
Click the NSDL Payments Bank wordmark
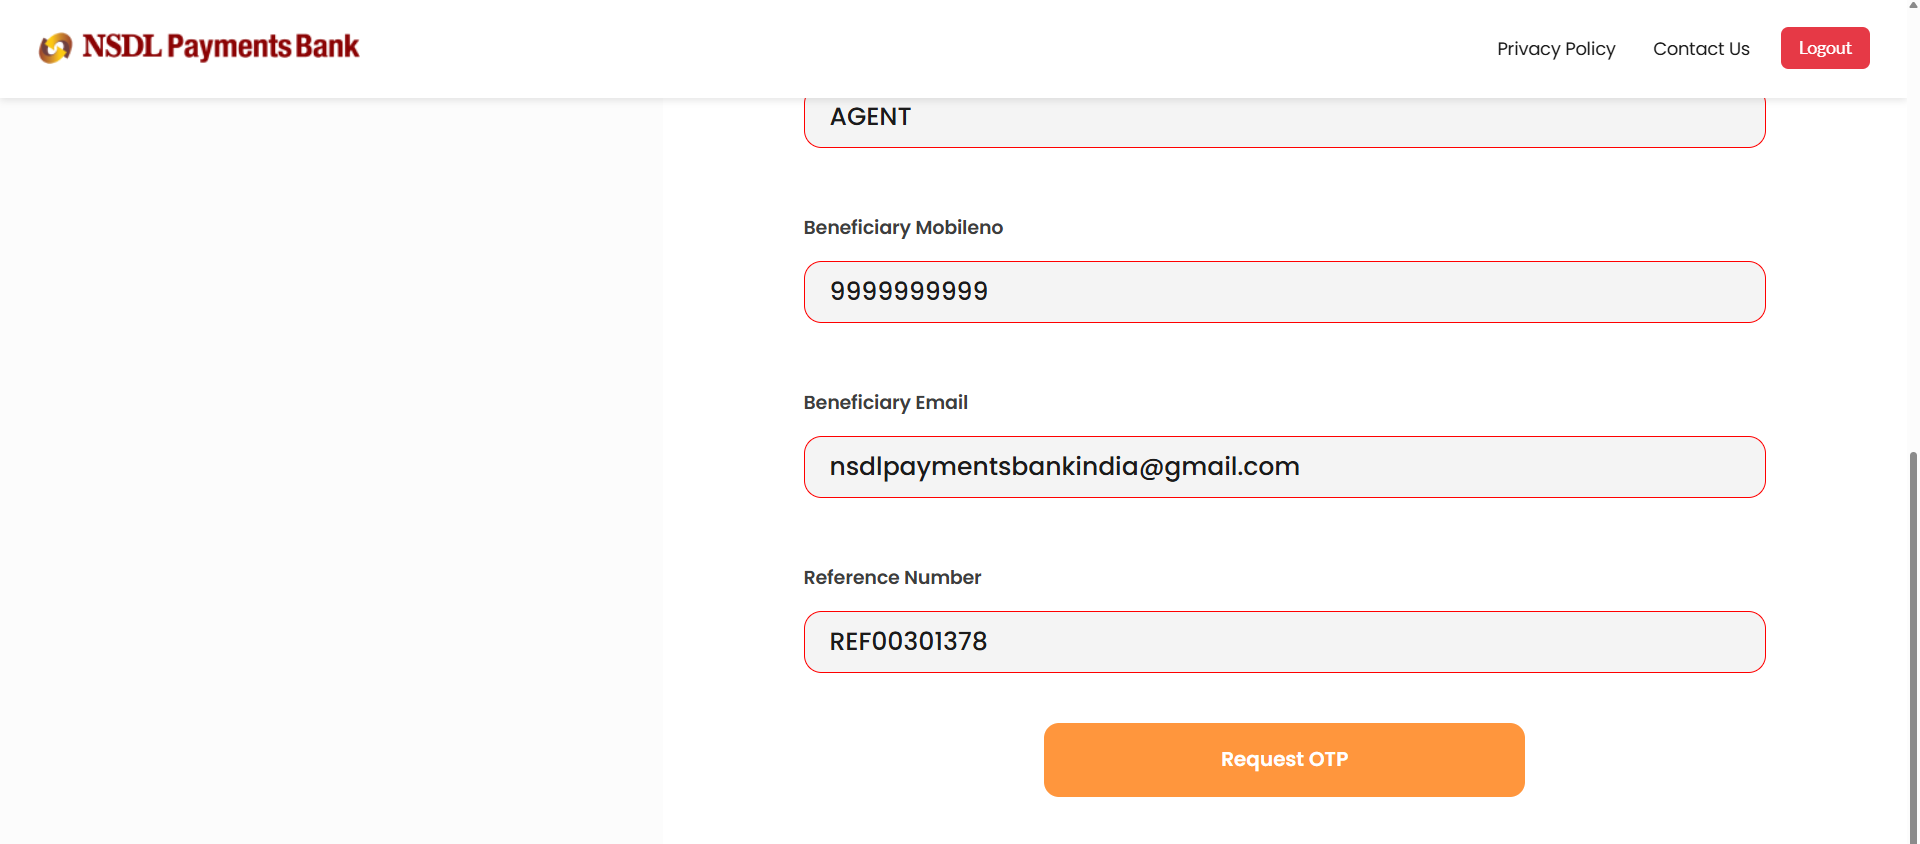point(220,47)
